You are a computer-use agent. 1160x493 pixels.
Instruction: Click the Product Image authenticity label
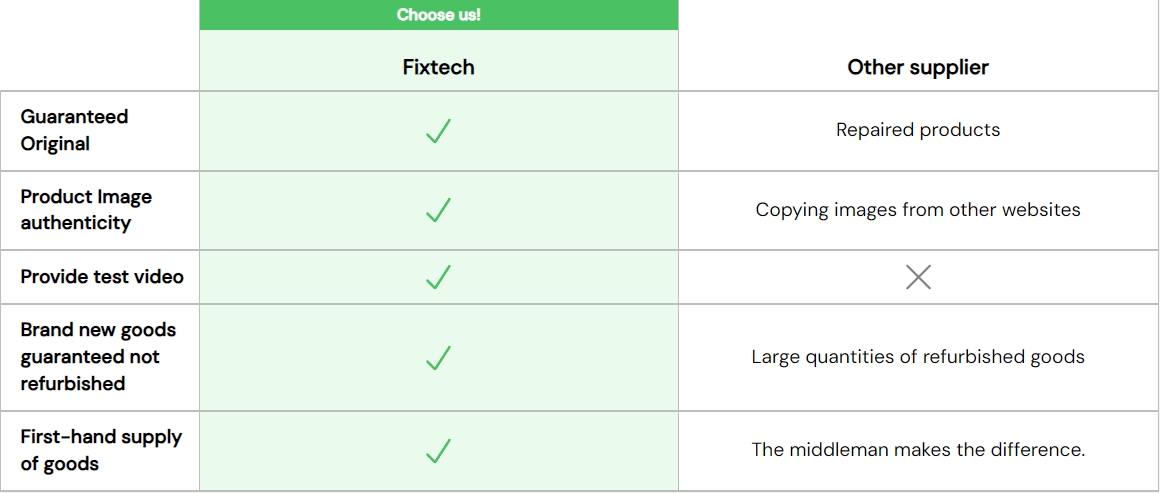coord(86,210)
